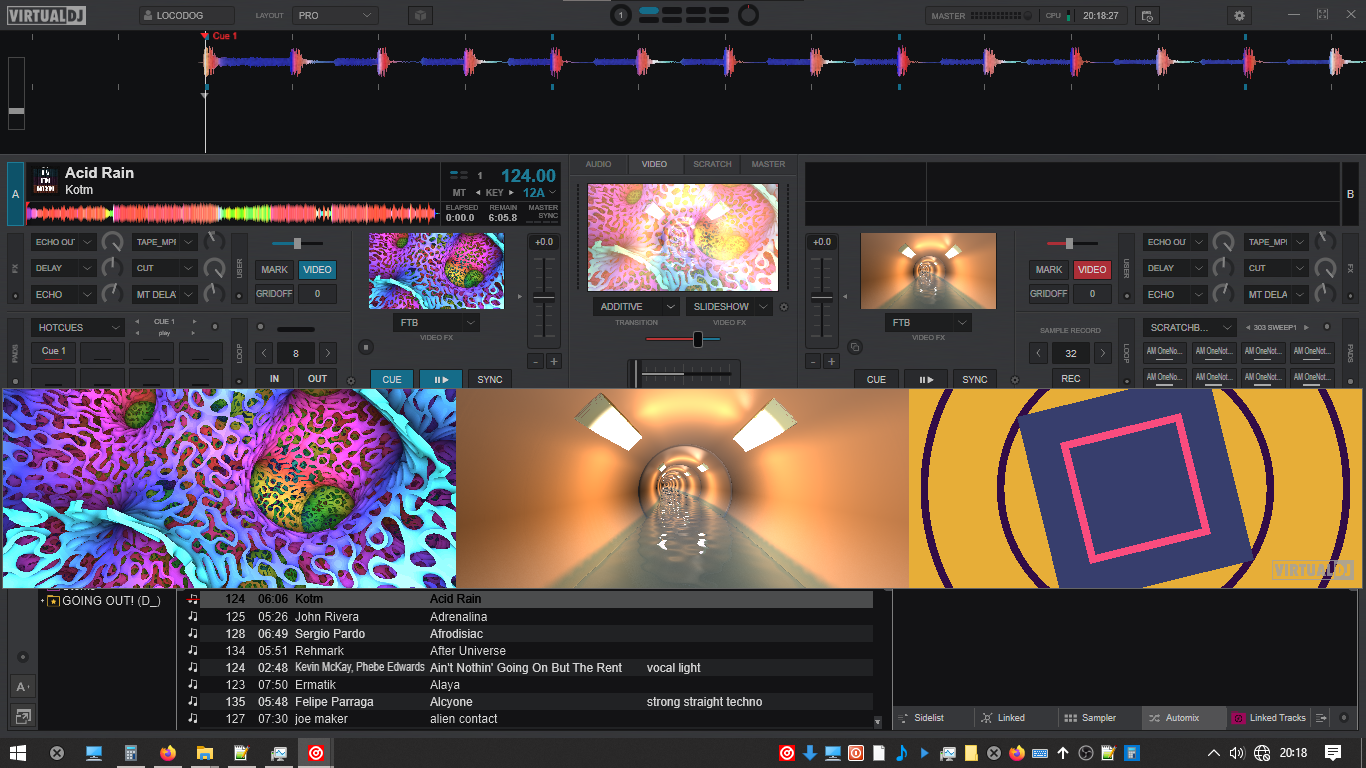Trigger the Cue 1 hotcue pad
Viewport: 1366px width, 768px height.
click(x=54, y=352)
